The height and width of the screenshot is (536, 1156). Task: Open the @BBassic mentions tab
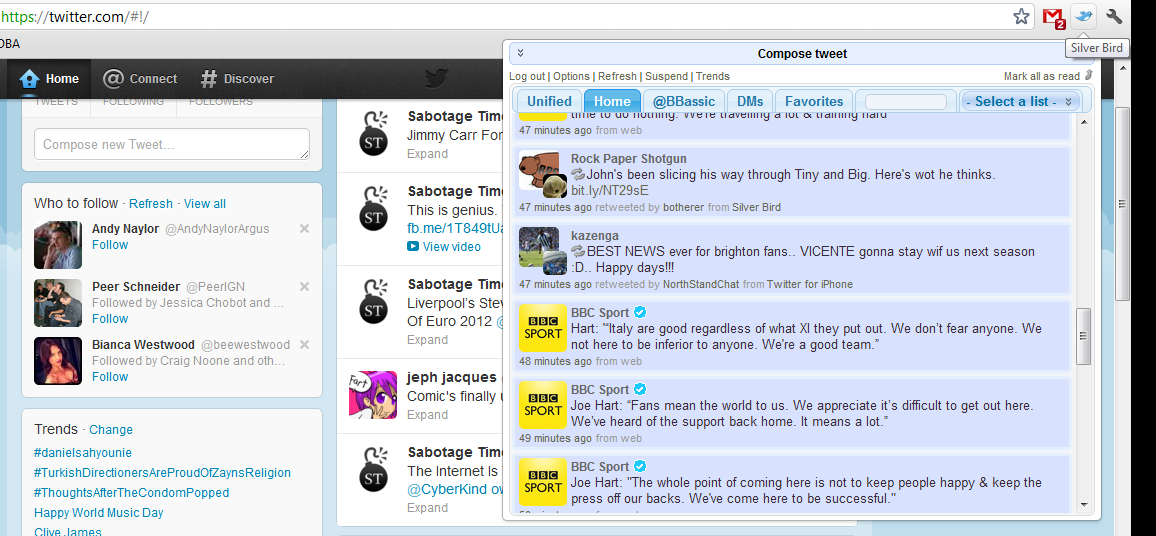(x=683, y=101)
